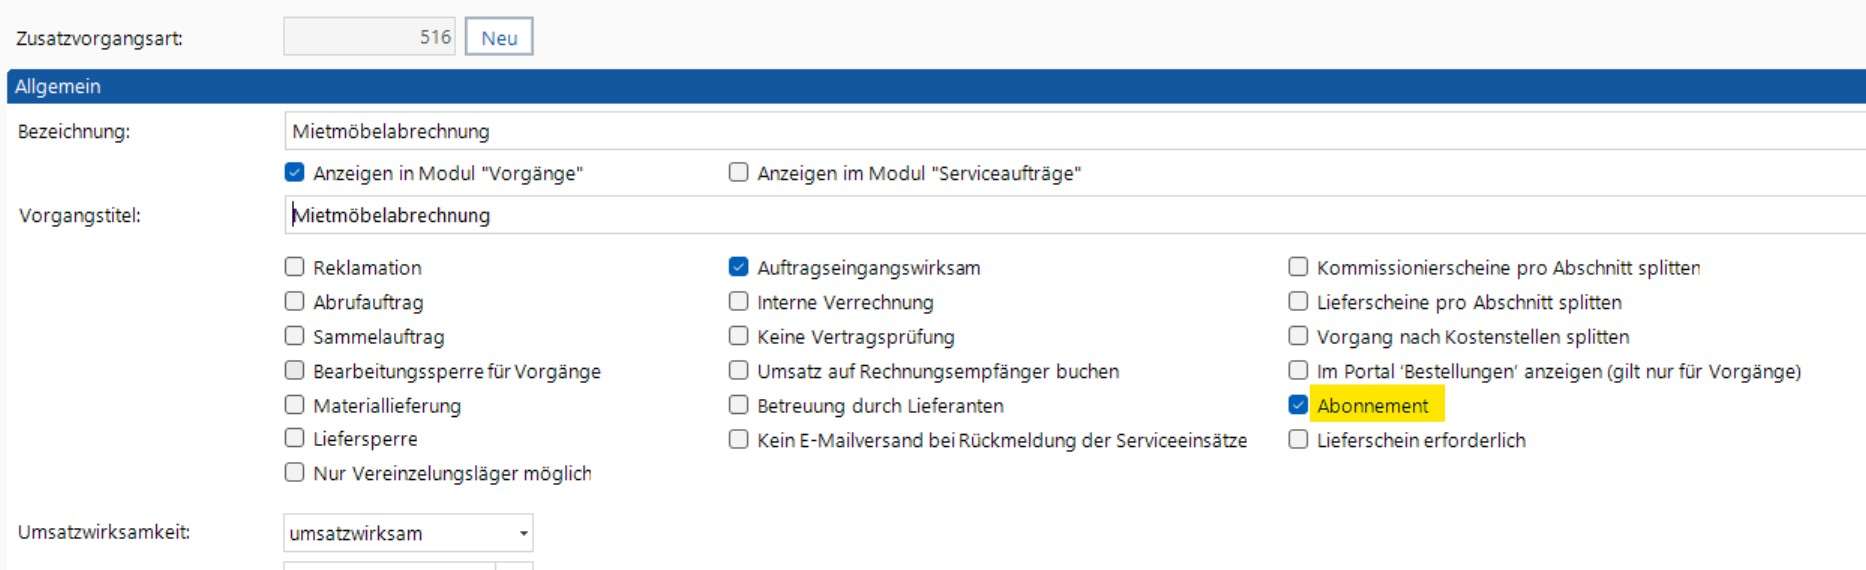Toggle Anzeigen in Modul "Vorgänge"
Image resolution: width=1866 pixels, height=570 pixels.
pos(294,173)
